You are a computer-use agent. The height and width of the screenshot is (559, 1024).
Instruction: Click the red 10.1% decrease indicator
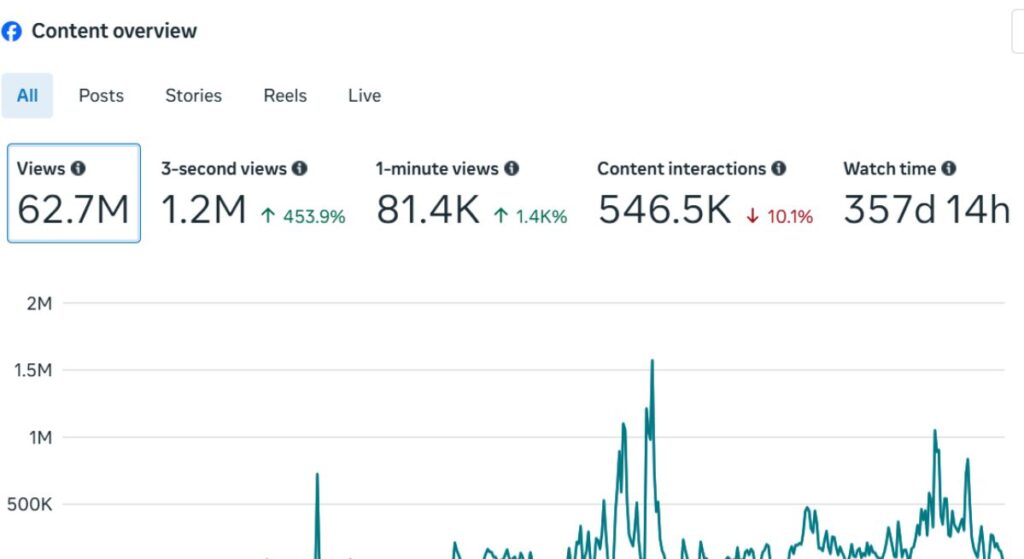(x=779, y=216)
